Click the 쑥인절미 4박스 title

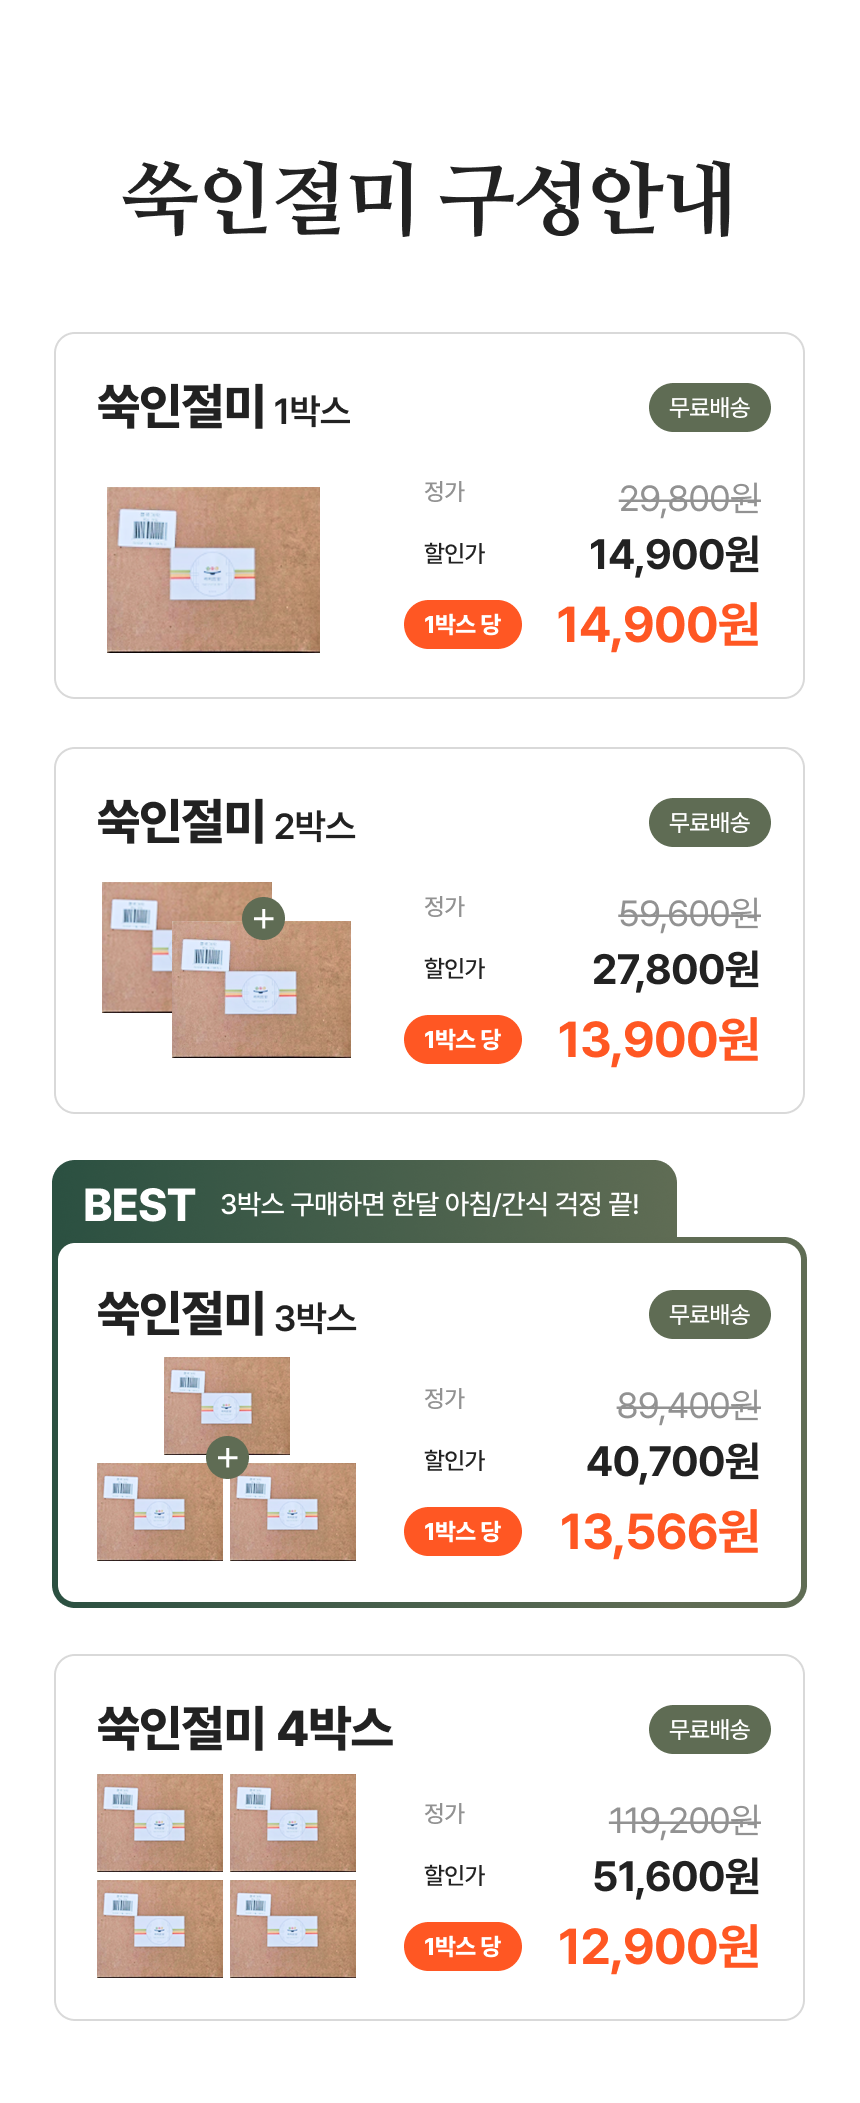(245, 1729)
